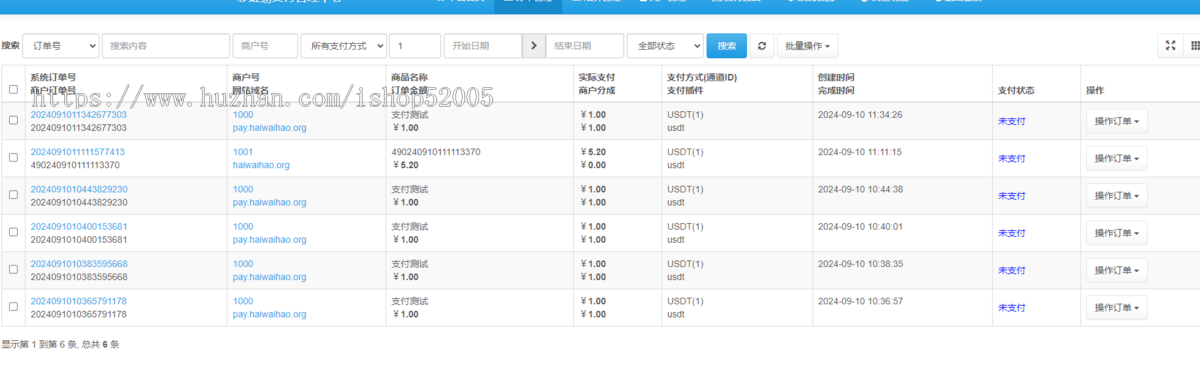Toggle the select-all checkbox in table header
Viewport: 1200px width, 373px height.
[x=13, y=89]
